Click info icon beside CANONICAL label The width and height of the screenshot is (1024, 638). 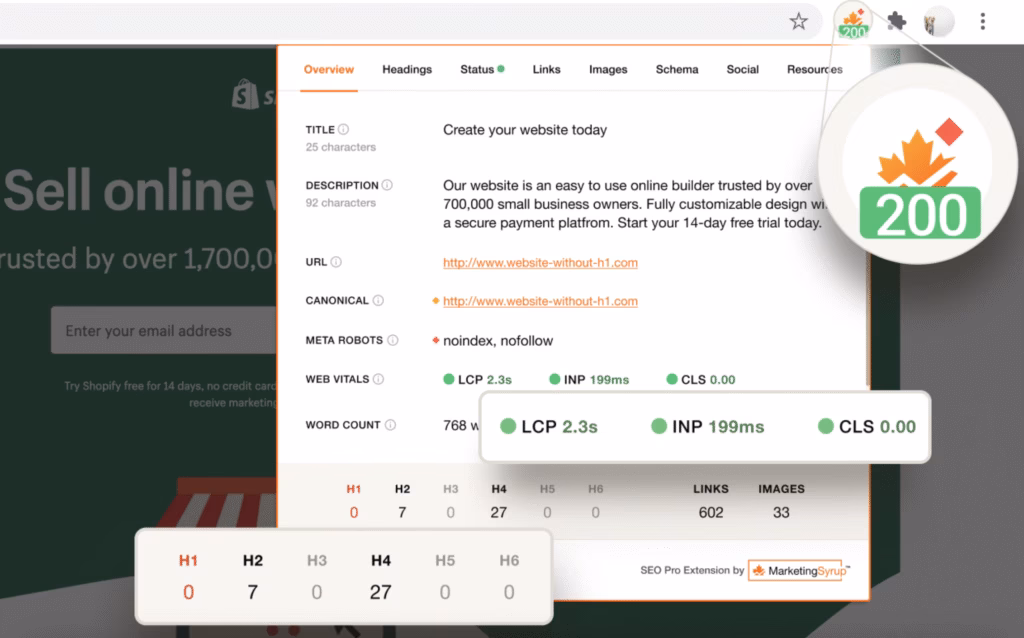click(x=378, y=300)
